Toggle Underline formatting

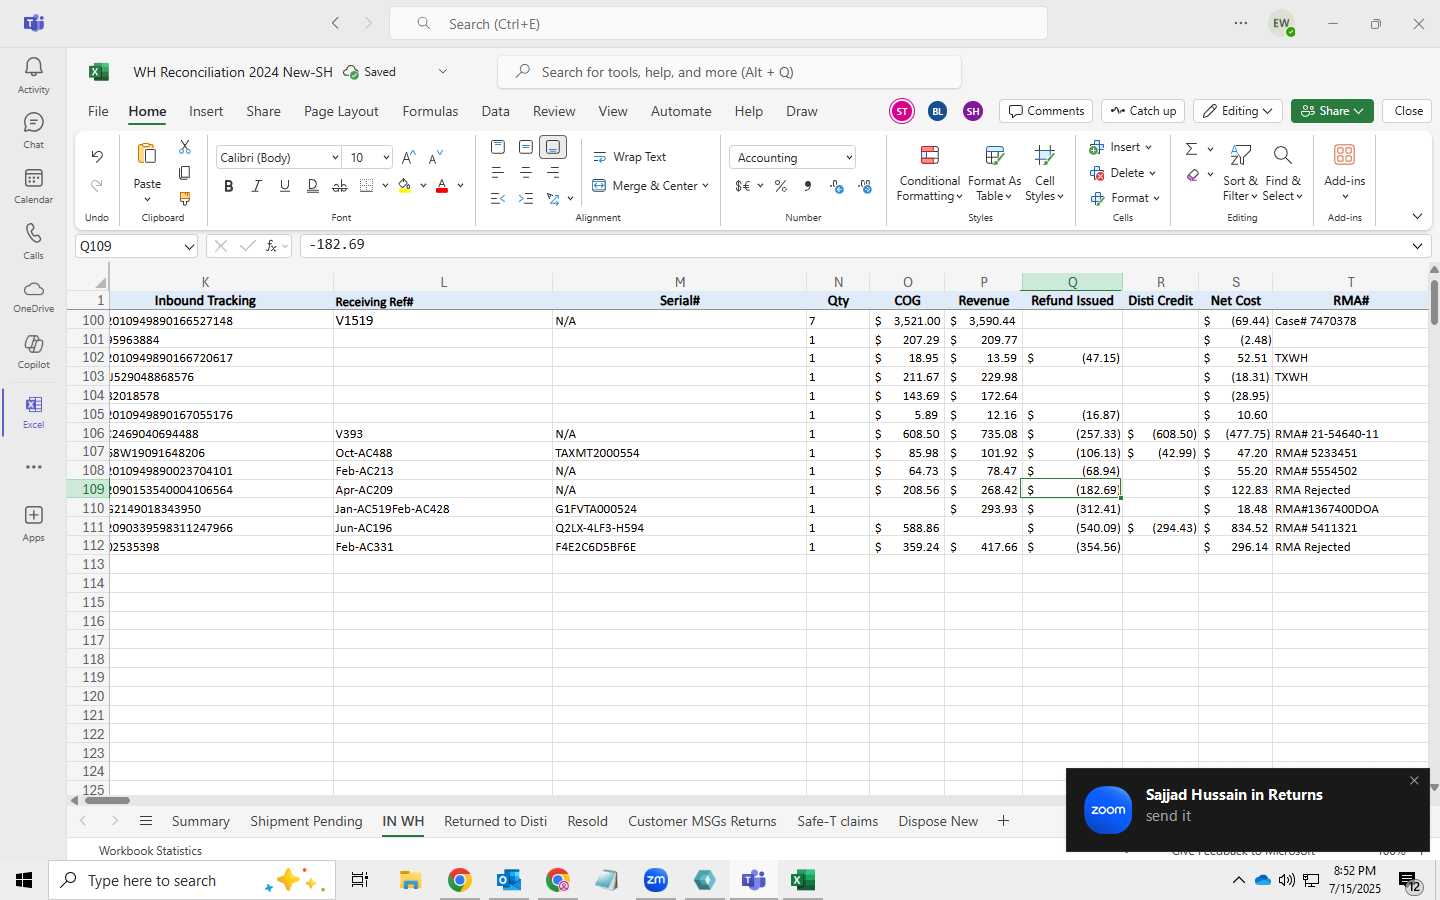284,186
